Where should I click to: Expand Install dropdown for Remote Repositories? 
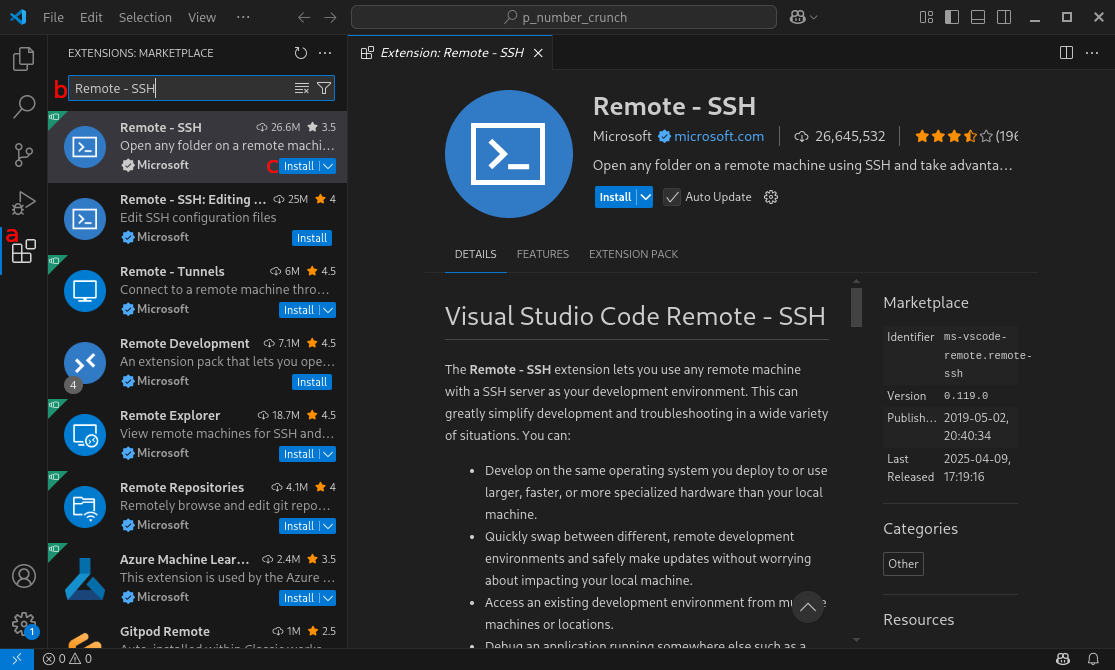328,526
